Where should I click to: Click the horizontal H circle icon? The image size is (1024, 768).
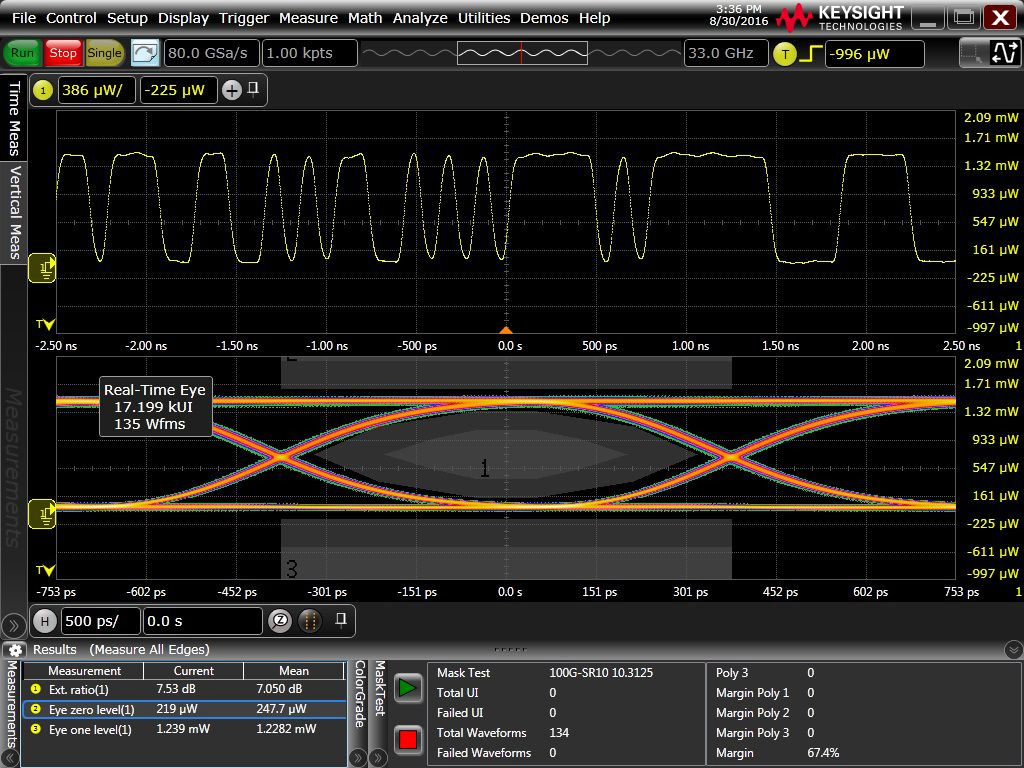44,621
